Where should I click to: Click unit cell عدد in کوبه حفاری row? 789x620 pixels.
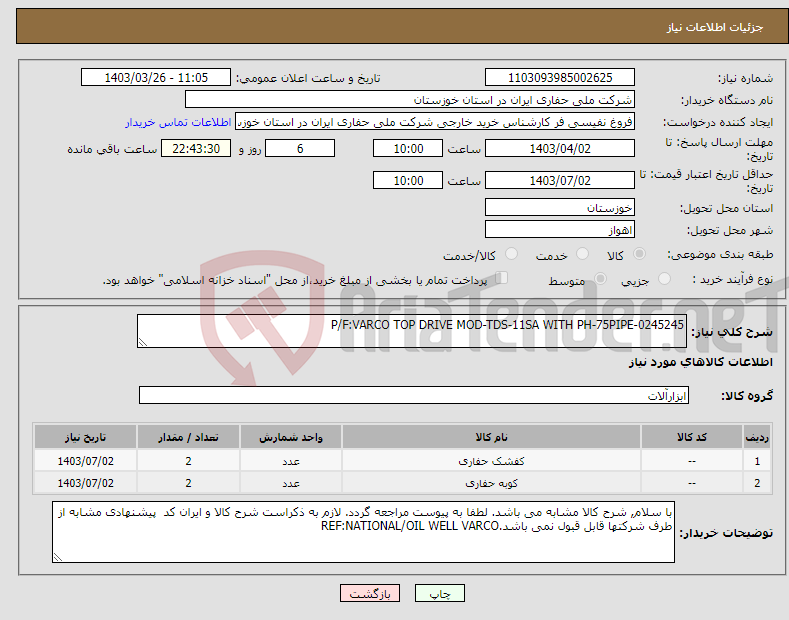291,483
